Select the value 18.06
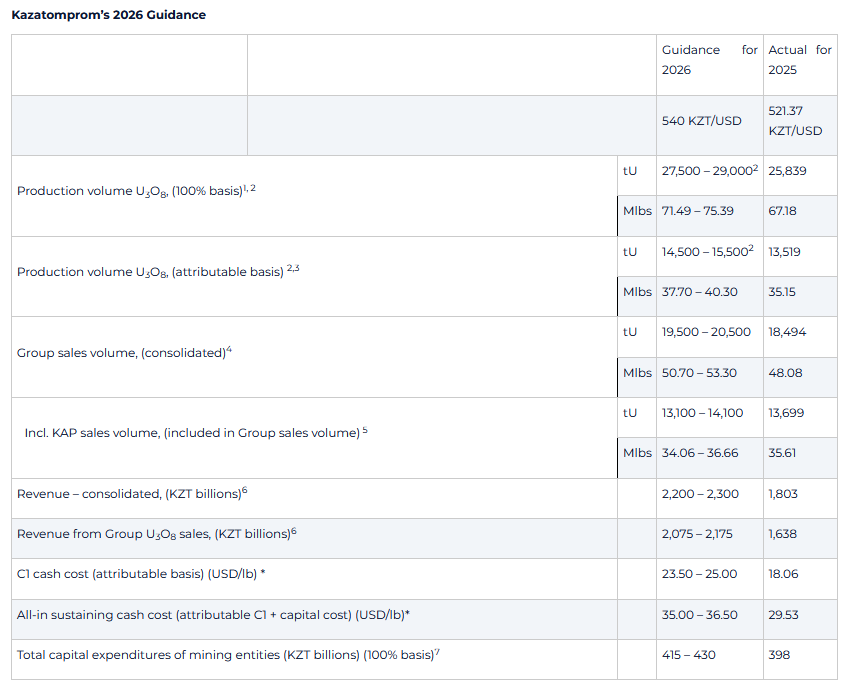The image size is (851, 683). 783,574
